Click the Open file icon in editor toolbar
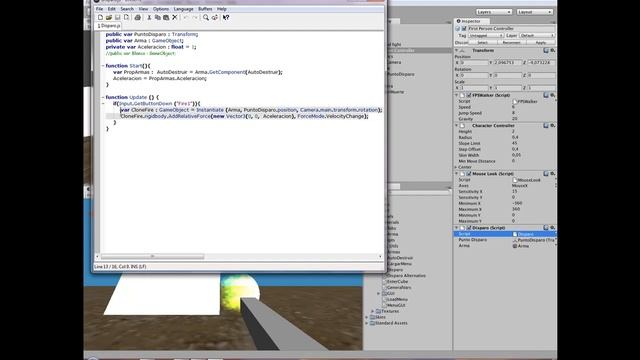Screen dimensions: 640x360 (x=109, y=18)
